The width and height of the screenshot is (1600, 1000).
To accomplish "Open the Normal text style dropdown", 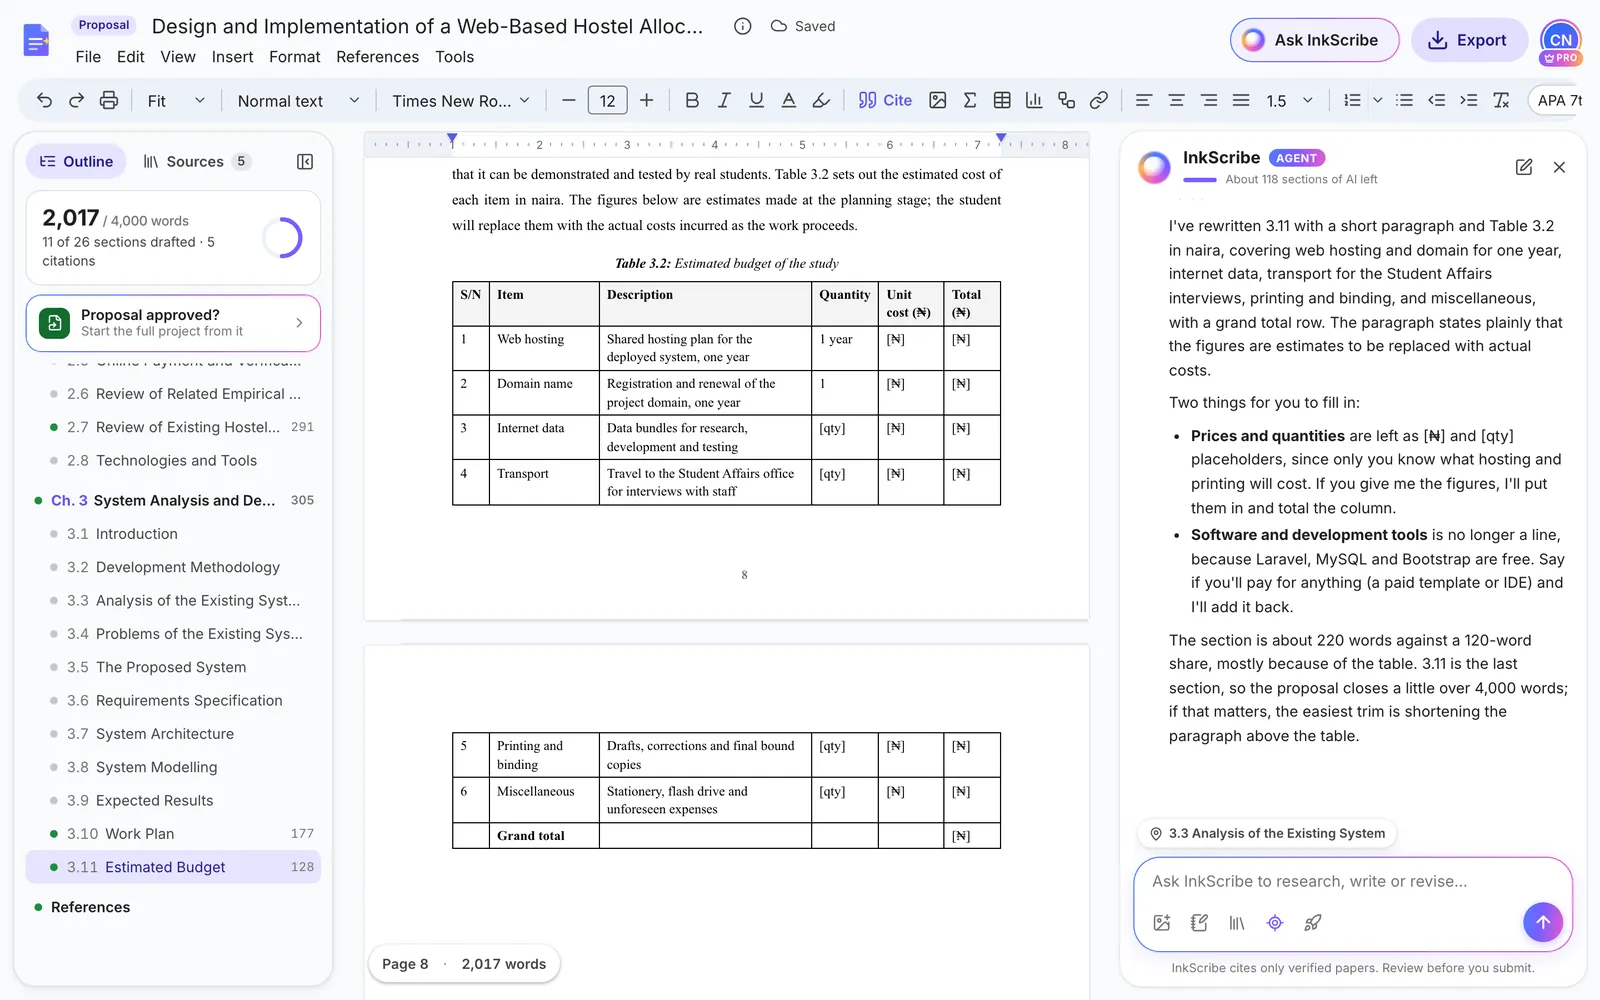I will [298, 100].
